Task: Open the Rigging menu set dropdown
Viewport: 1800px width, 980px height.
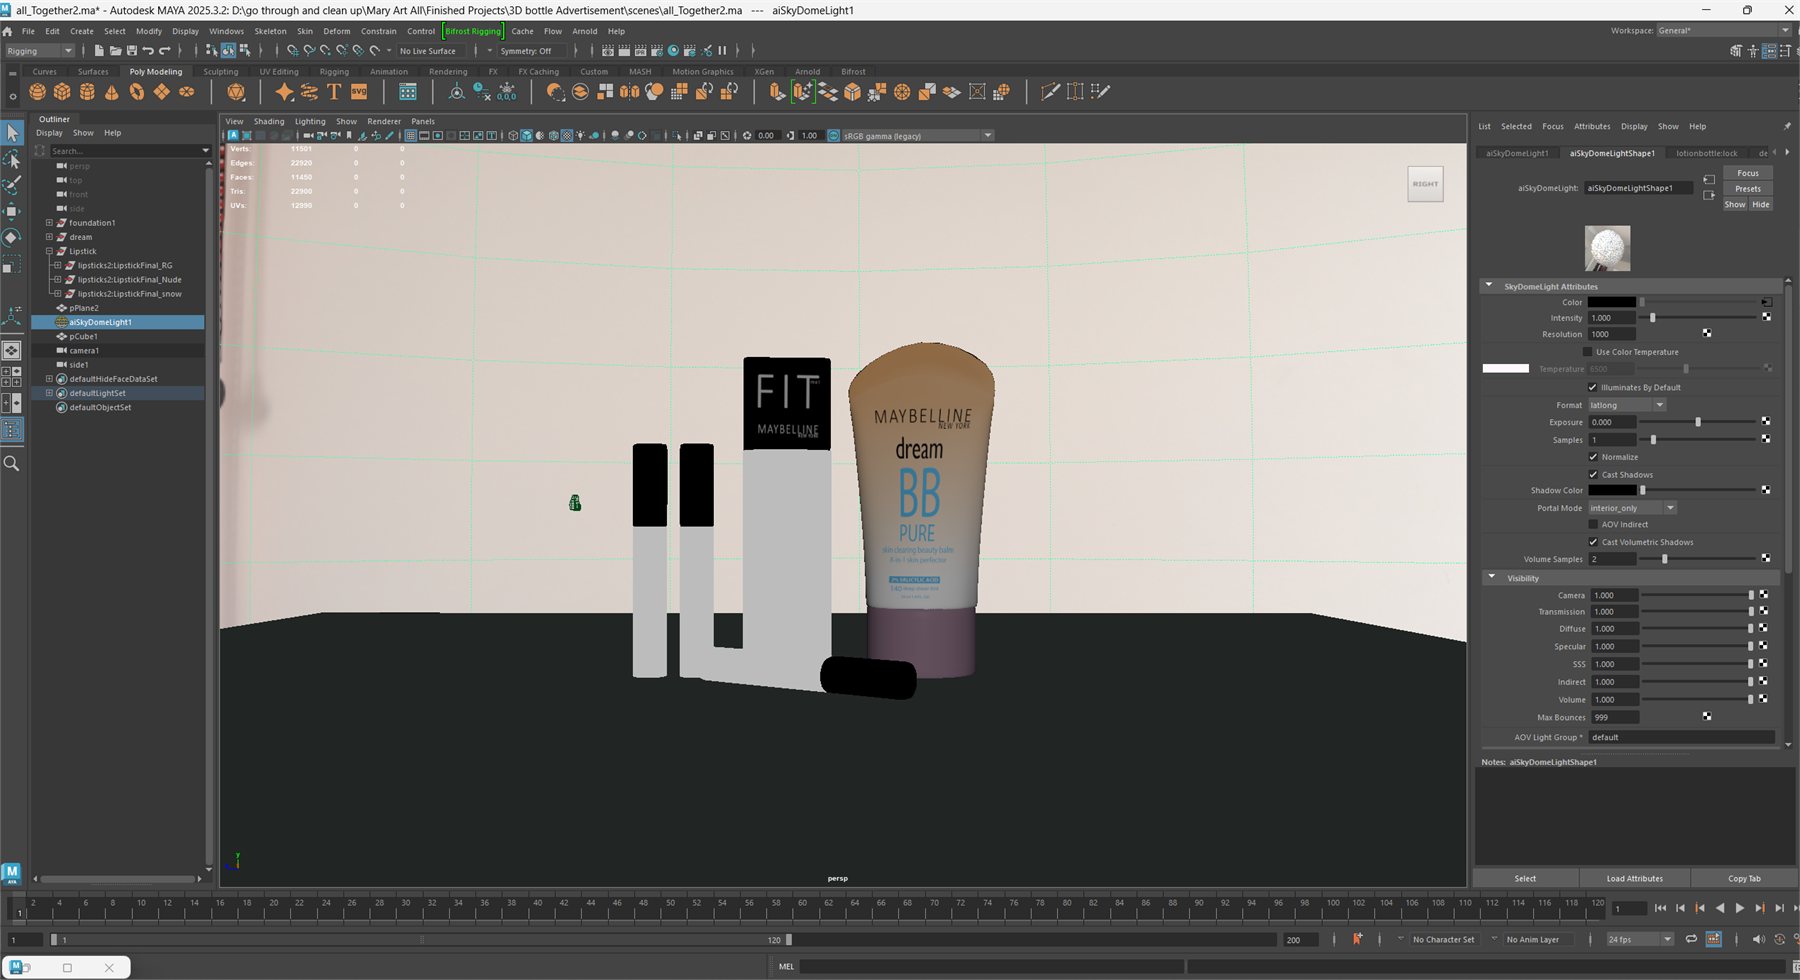Action: click(40, 51)
